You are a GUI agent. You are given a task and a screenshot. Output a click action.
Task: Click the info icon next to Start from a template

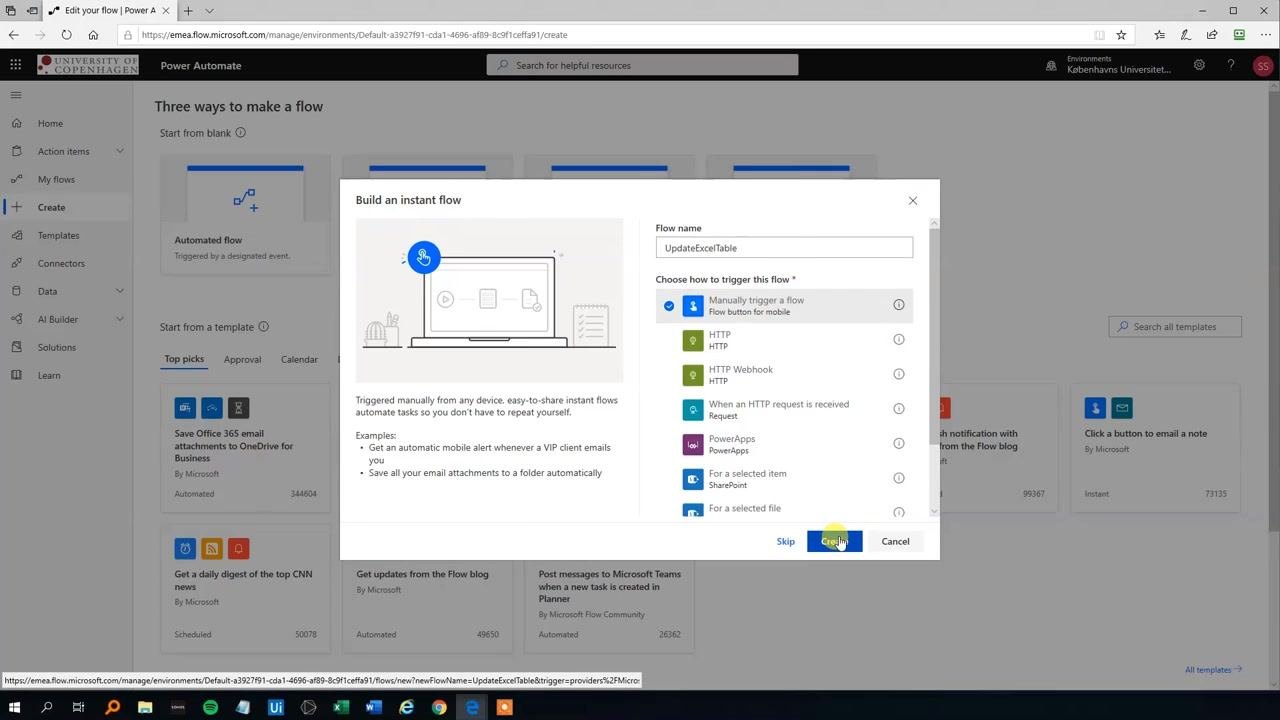tap(263, 327)
